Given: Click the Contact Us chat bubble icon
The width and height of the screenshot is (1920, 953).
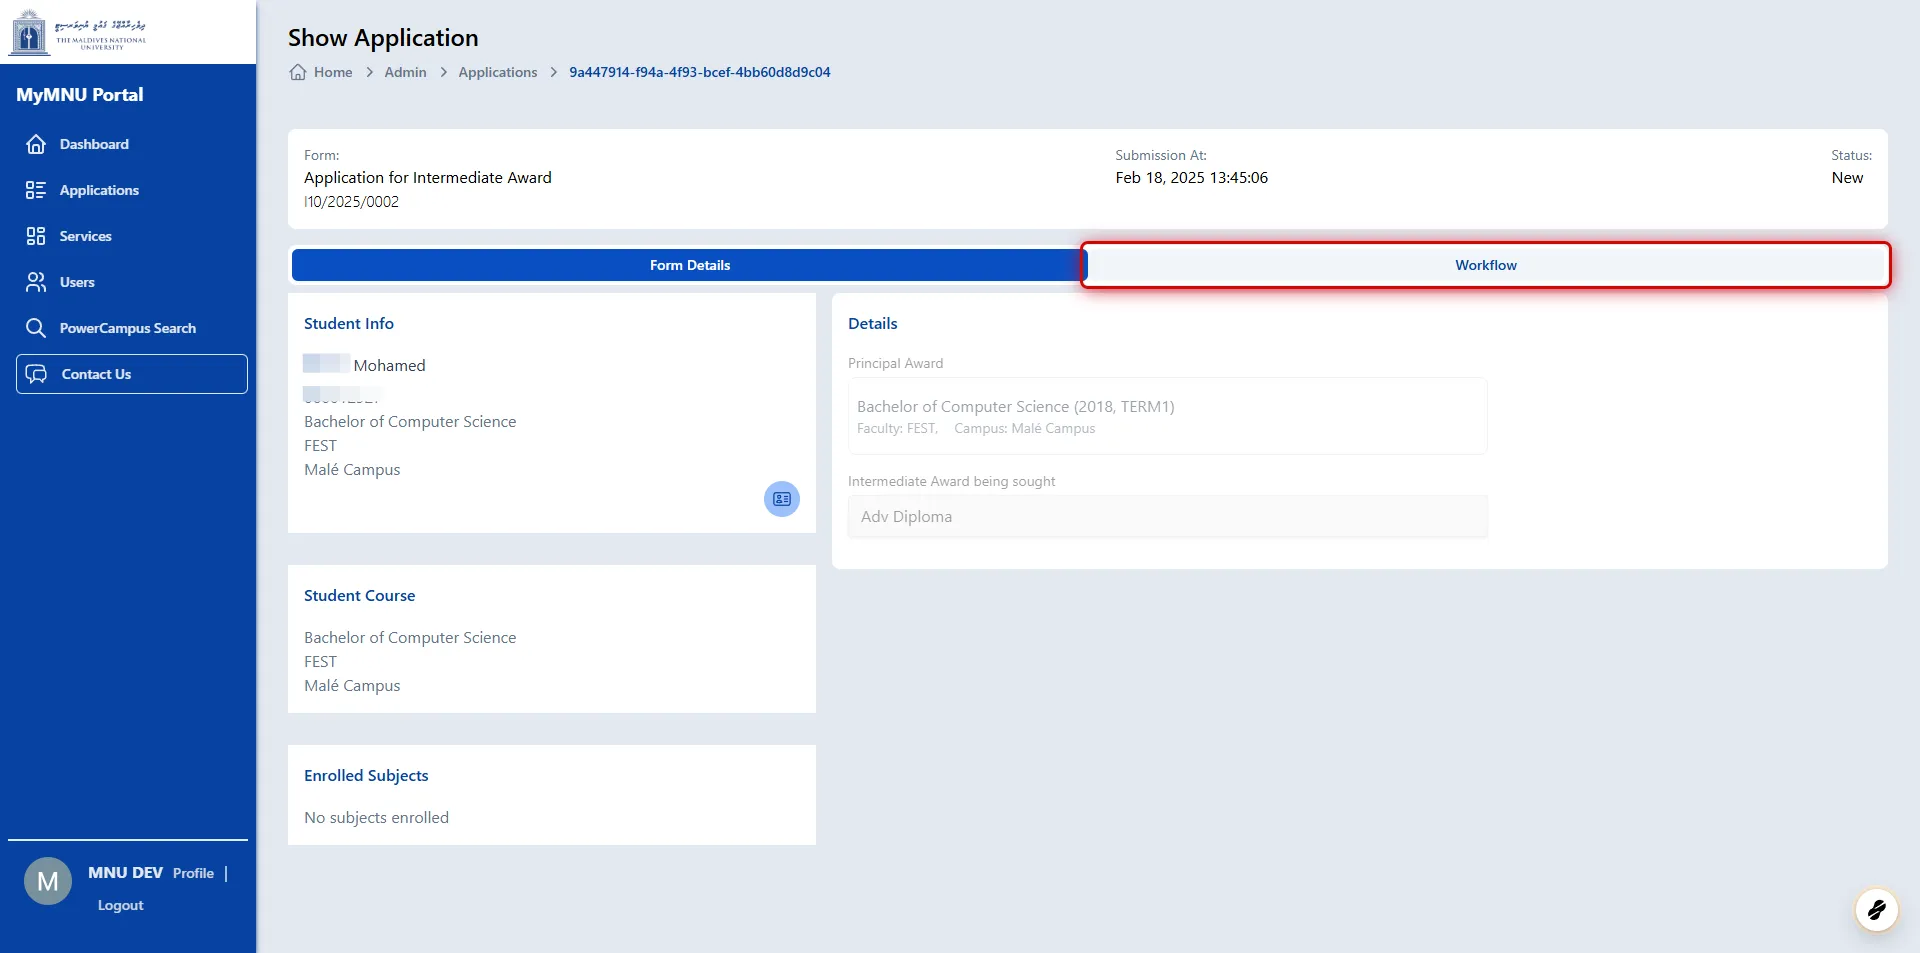Looking at the screenshot, I should 37,374.
